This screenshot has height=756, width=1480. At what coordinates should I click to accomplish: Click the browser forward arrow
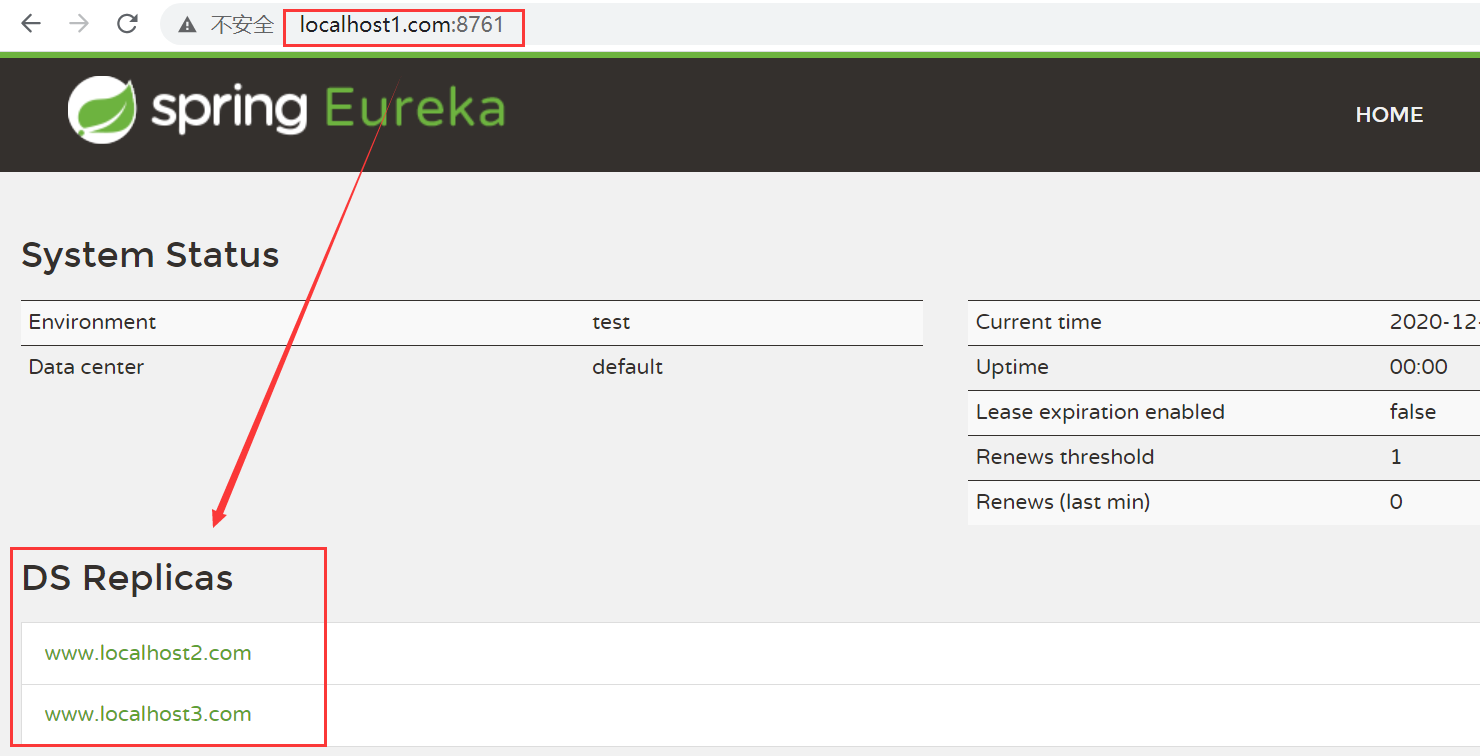[x=78, y=24]
